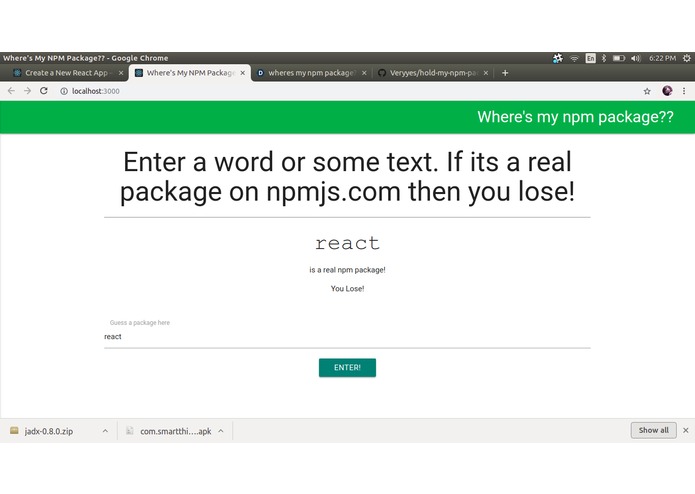Open the 6:22 PM clock menu
Image resolution: width=695 pixels, height=494 pixels.
[663, 58]
